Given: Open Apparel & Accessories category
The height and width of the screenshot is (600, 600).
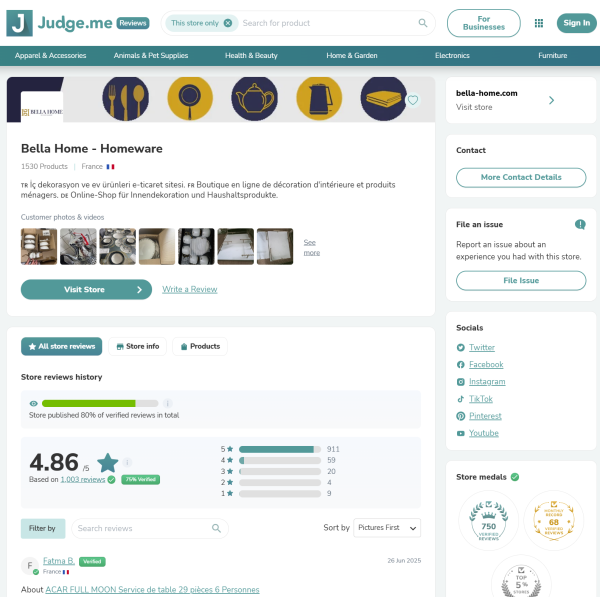Looking at the screenshot, I should [x=51, y=55].
